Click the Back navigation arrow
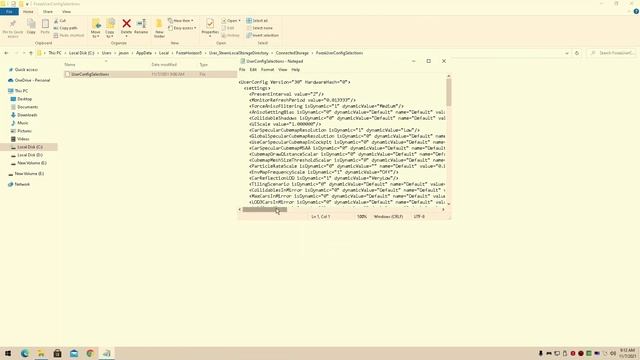This screenshot has height=360, width=640. 6,53
